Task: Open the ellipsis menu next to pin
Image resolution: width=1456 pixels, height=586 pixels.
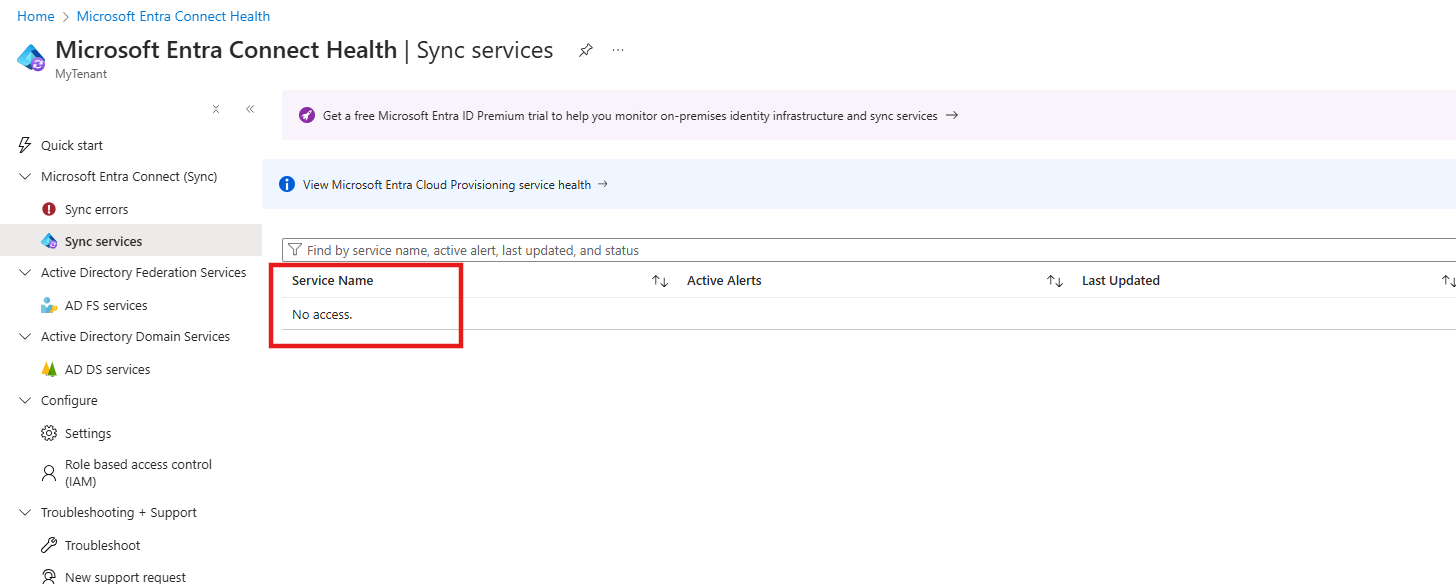Action: coord(617,49)
